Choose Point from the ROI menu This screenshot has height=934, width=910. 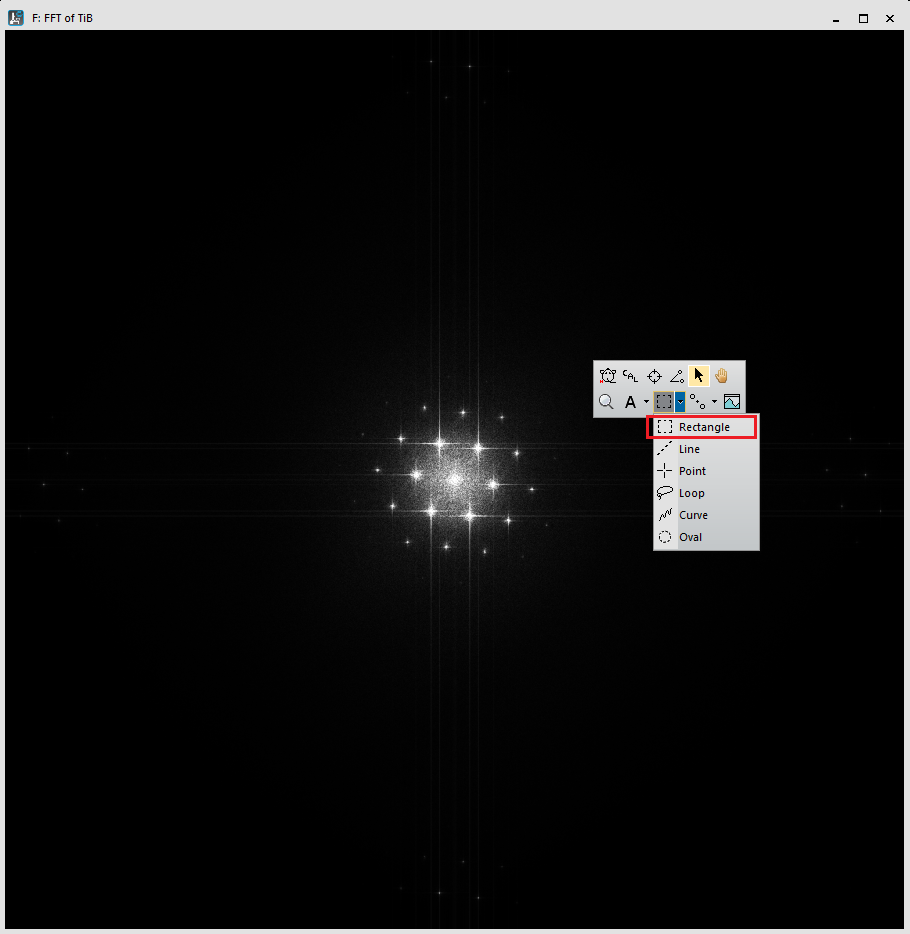coord(706,471)
